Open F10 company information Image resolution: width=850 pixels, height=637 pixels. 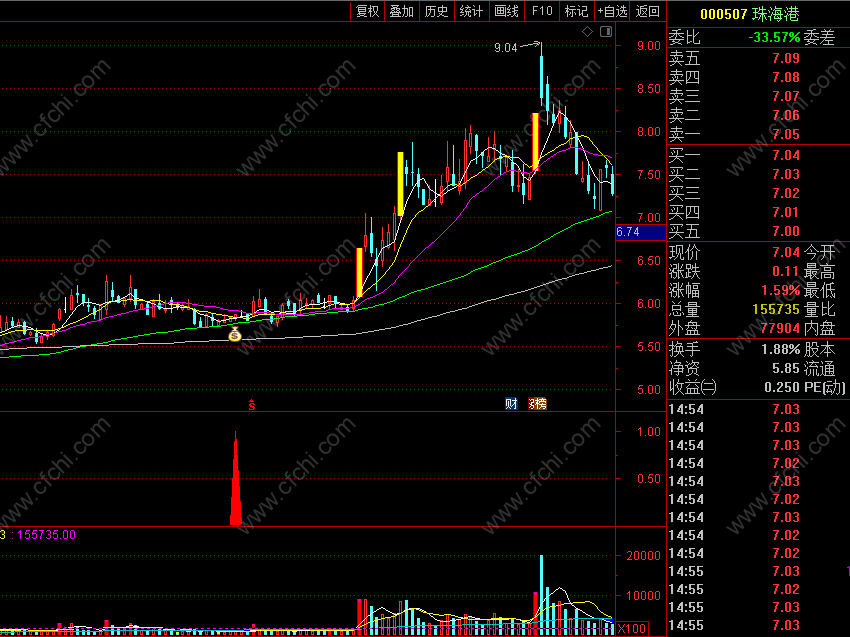point(542,11)
